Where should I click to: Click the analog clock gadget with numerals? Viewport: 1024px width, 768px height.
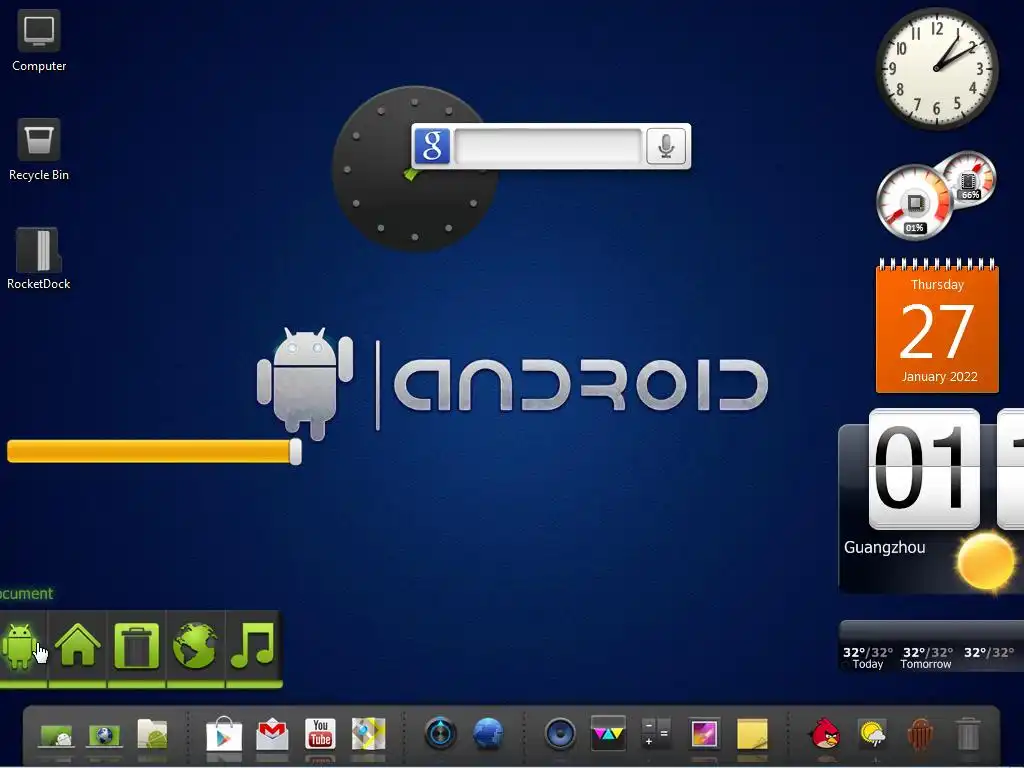[936, 69]
